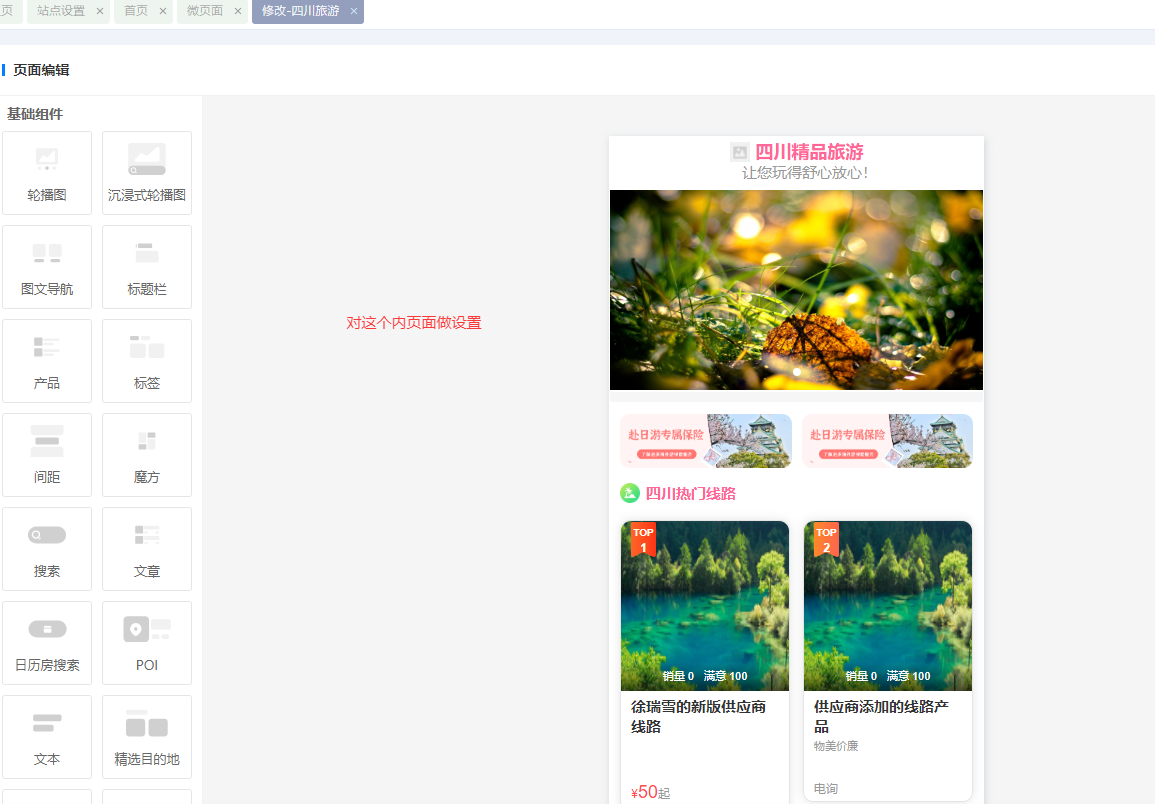Screen dimensions: 1155x804
Task: Choose the 图文导航 component icon
Action: point(47,266)
